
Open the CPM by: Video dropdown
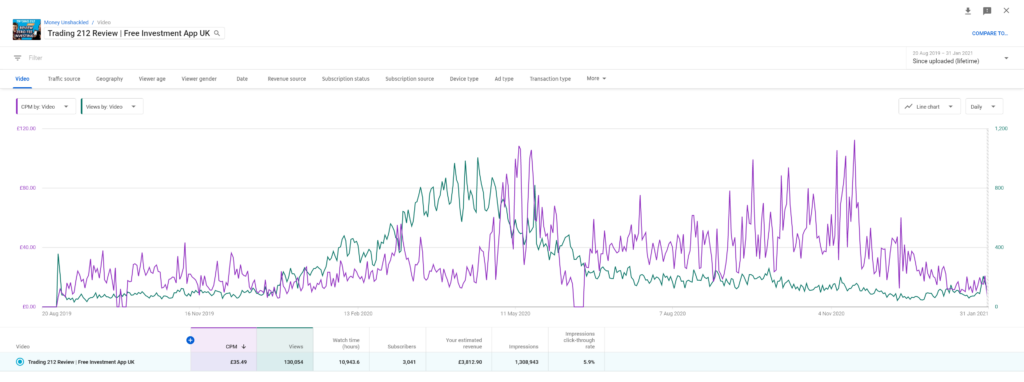coord(45,106)
